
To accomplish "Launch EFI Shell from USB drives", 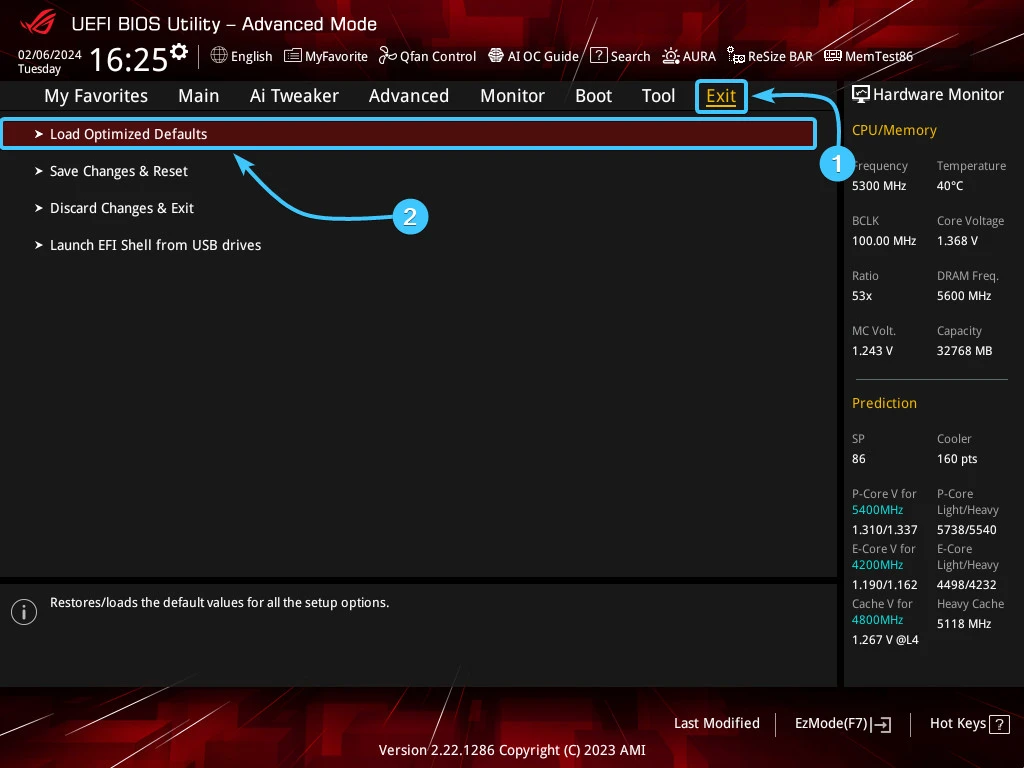I will [155, 245].
